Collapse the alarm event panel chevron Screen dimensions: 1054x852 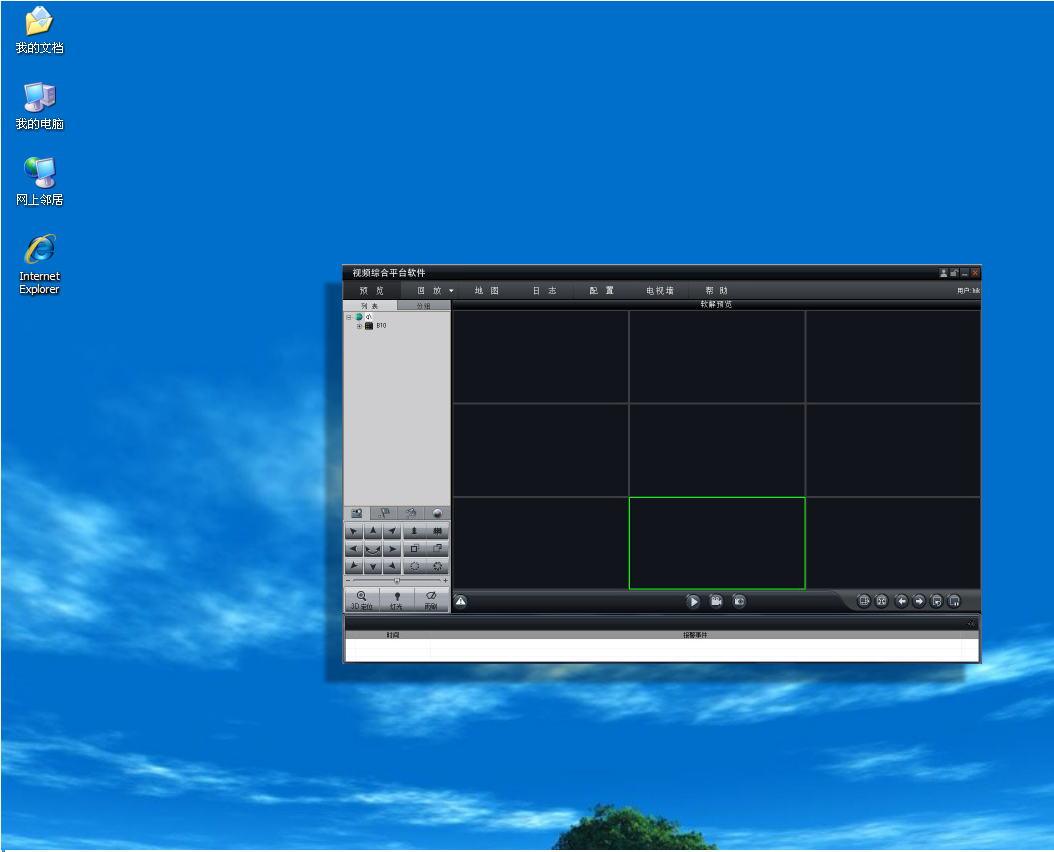click(971, 623)
